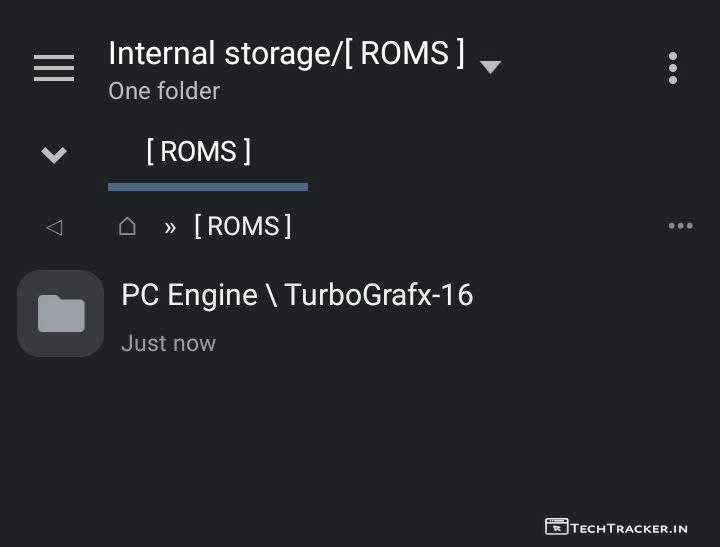Open the hamburger navigation menu
The height and width of the screenshot is (547, 720).
coord(54,68)
